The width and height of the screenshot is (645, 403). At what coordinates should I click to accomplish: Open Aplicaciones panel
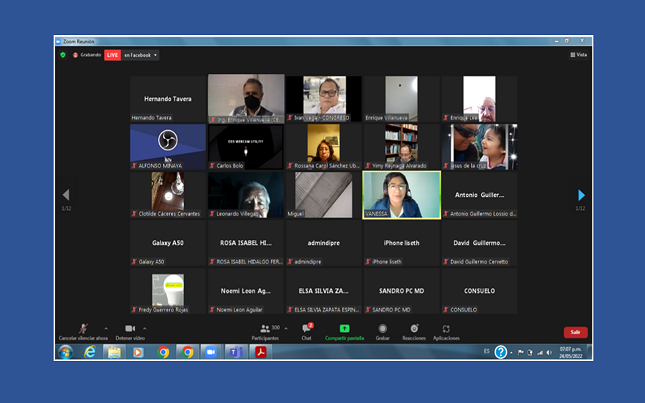tap(446, 332)
